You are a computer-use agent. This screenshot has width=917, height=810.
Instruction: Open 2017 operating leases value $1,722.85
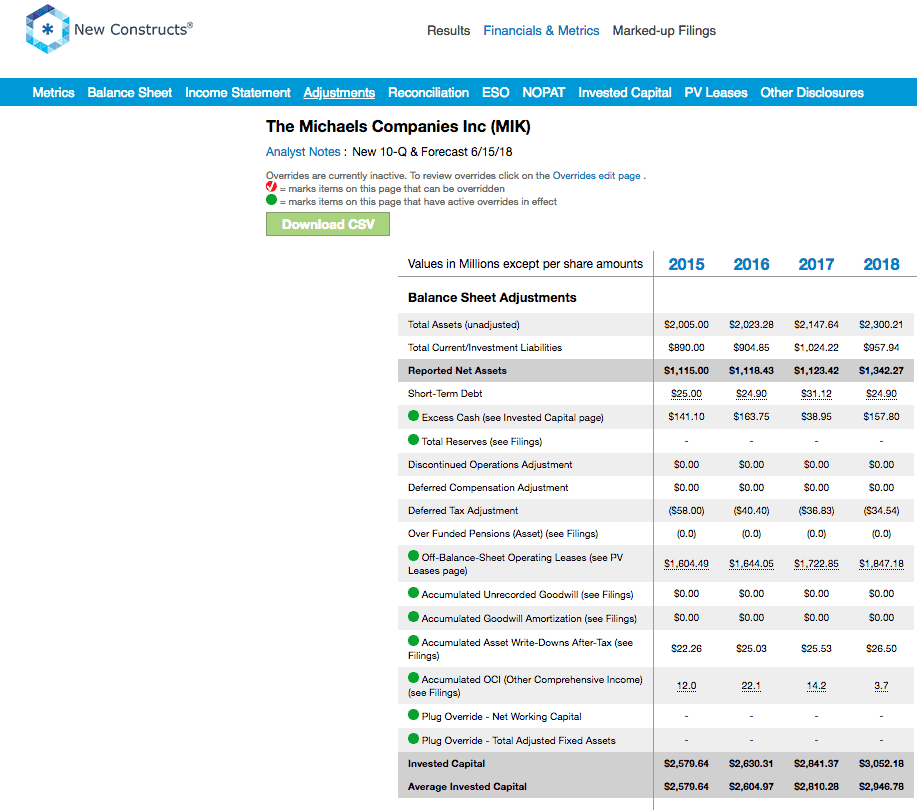[x=816, y=564]
